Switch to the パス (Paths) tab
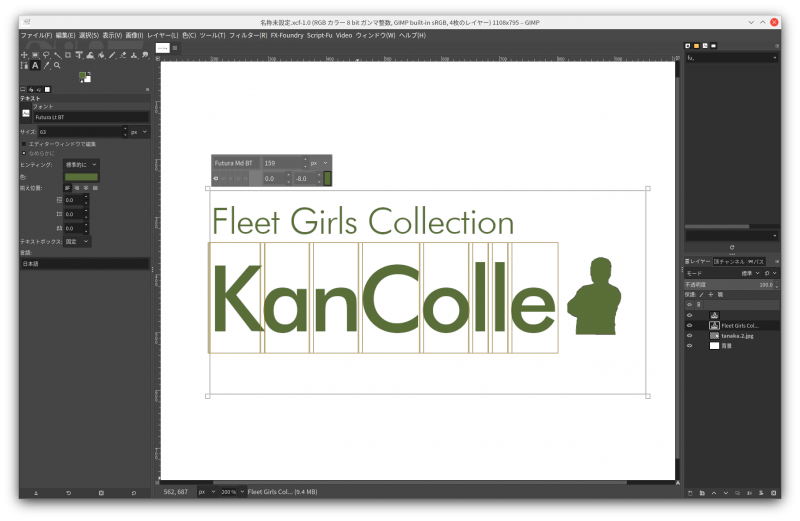 pos(757,261)
